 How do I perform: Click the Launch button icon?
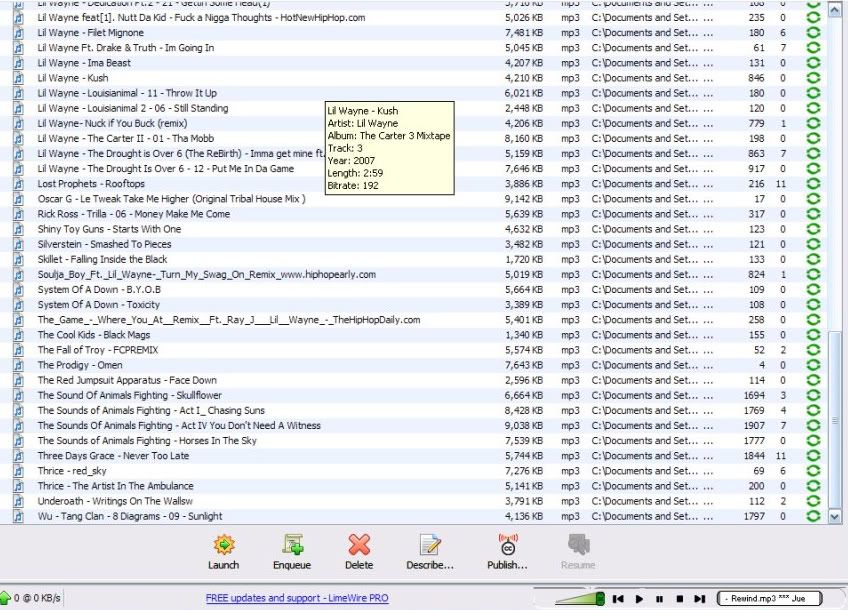(x=223, y=545)
